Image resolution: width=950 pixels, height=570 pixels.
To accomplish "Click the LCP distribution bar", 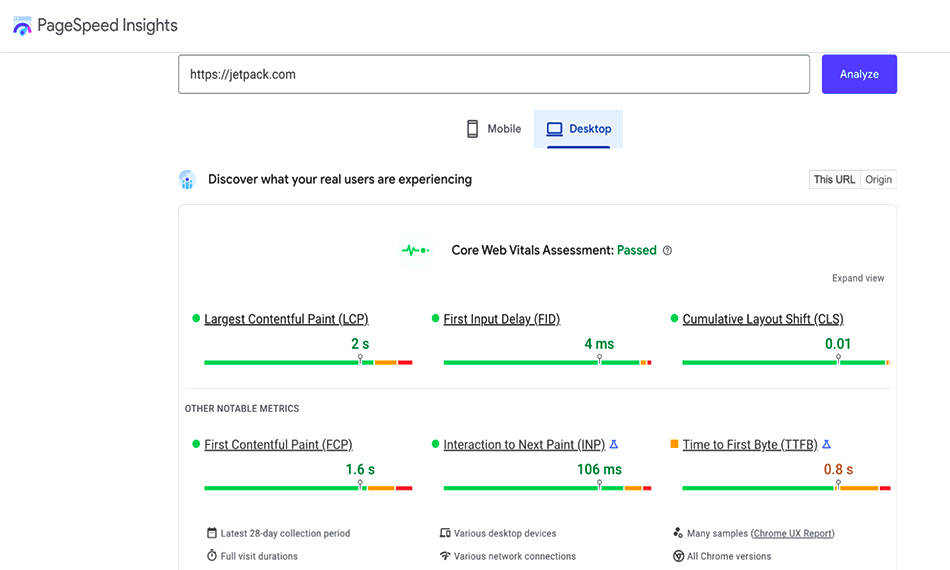I will pyautogui.click(x=308, y=362).
